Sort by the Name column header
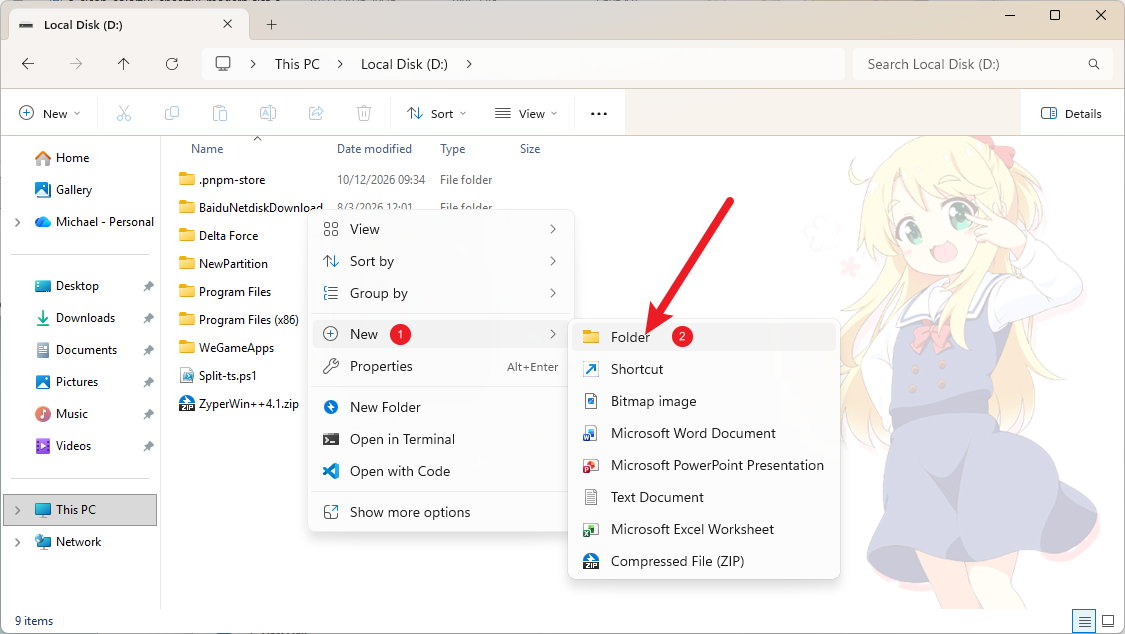The image size is (1125, 634). 207,149
